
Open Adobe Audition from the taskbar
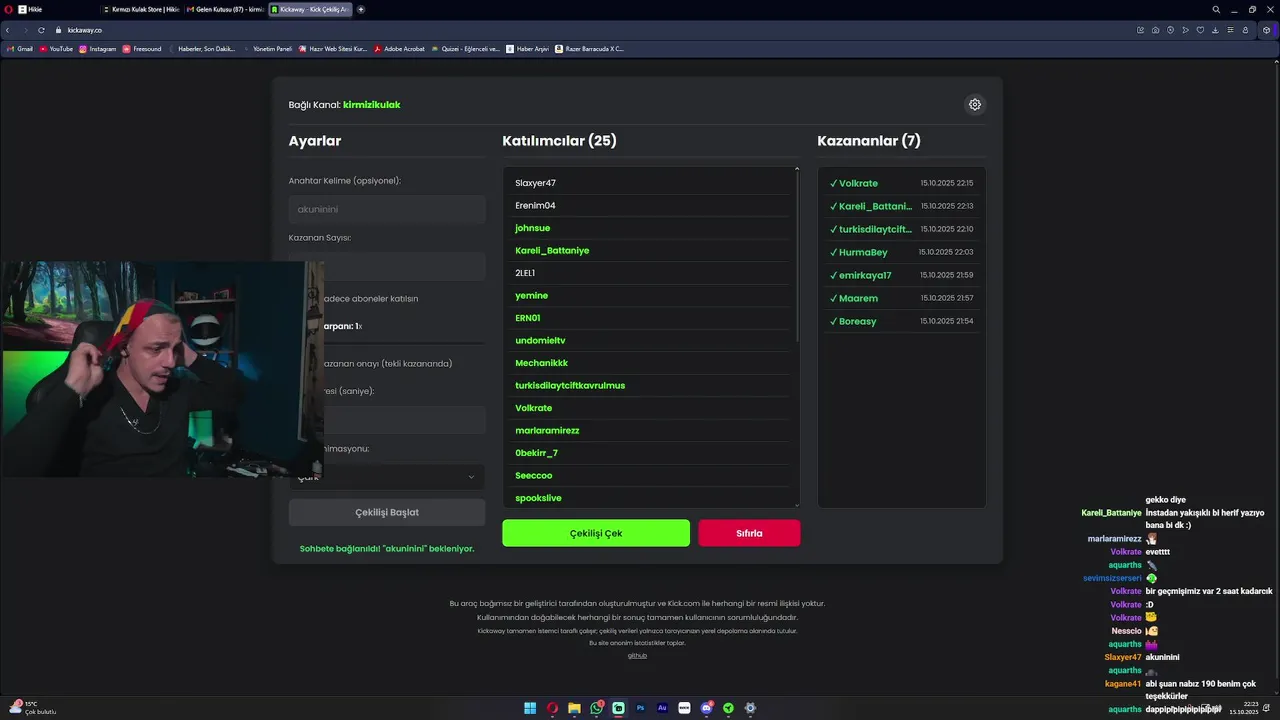(662, 708)
